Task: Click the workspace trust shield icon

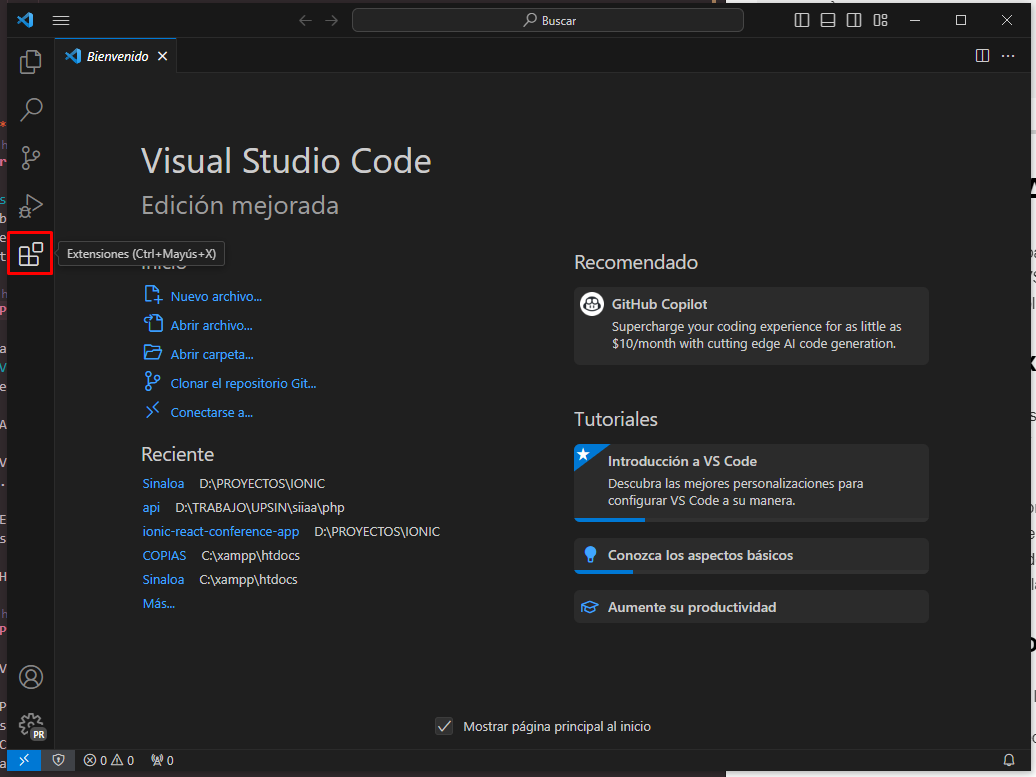Action: 59,760
